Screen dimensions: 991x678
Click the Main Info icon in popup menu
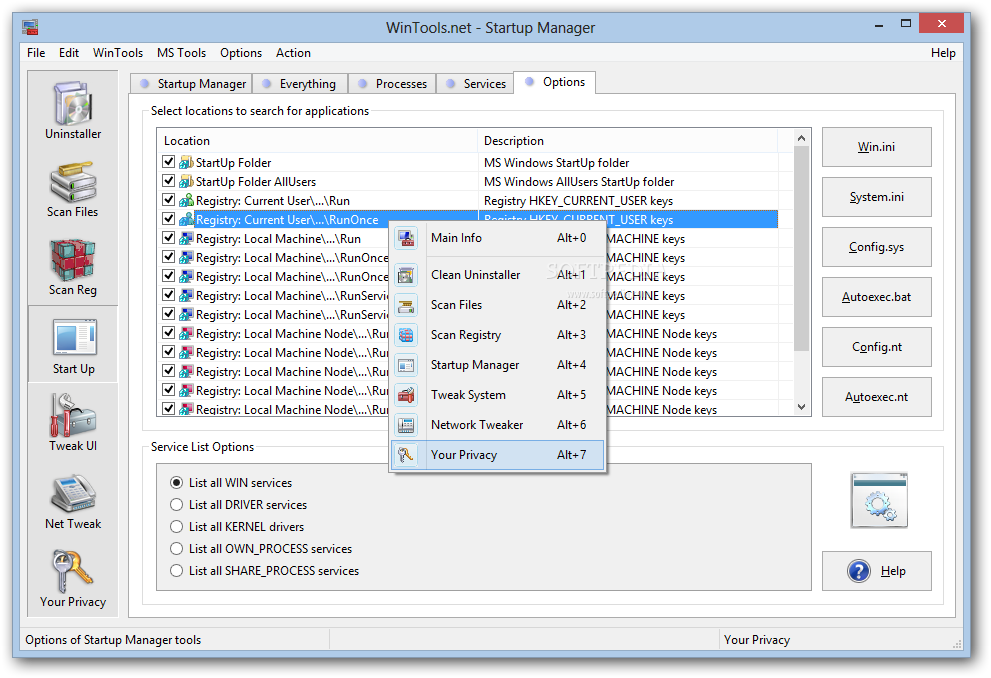[x=406, y=238]
